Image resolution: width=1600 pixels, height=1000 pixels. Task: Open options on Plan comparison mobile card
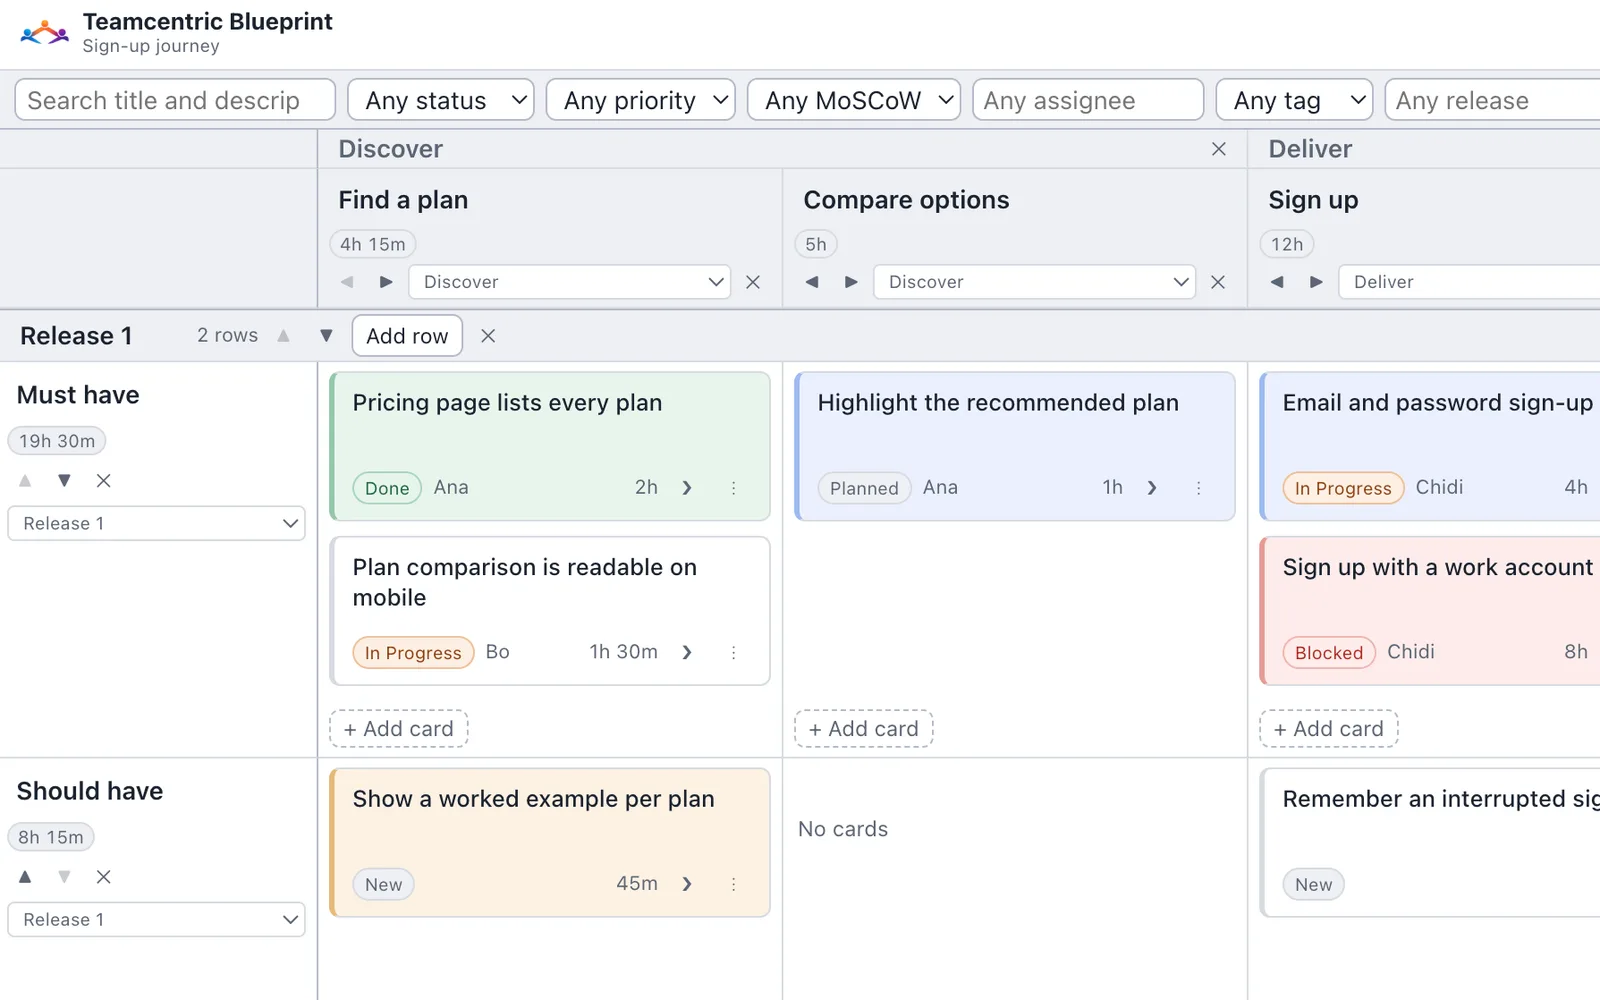(x=733, y=652)
